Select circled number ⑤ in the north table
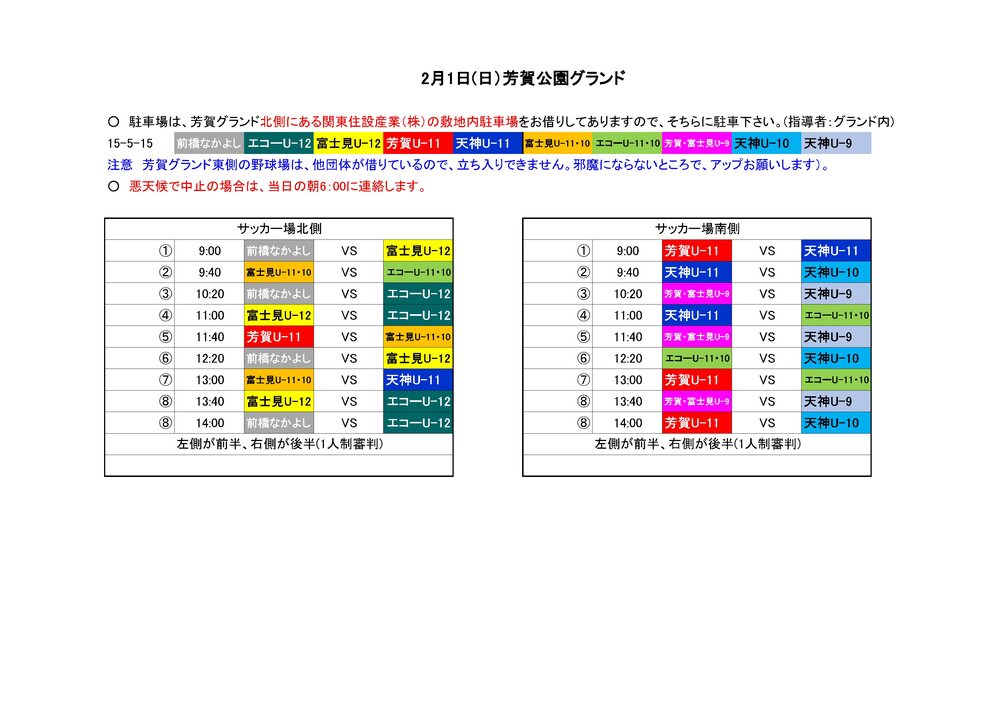The width and height of the screenshot is (1000, 707). pyautogui.click(x=166, y=337)
